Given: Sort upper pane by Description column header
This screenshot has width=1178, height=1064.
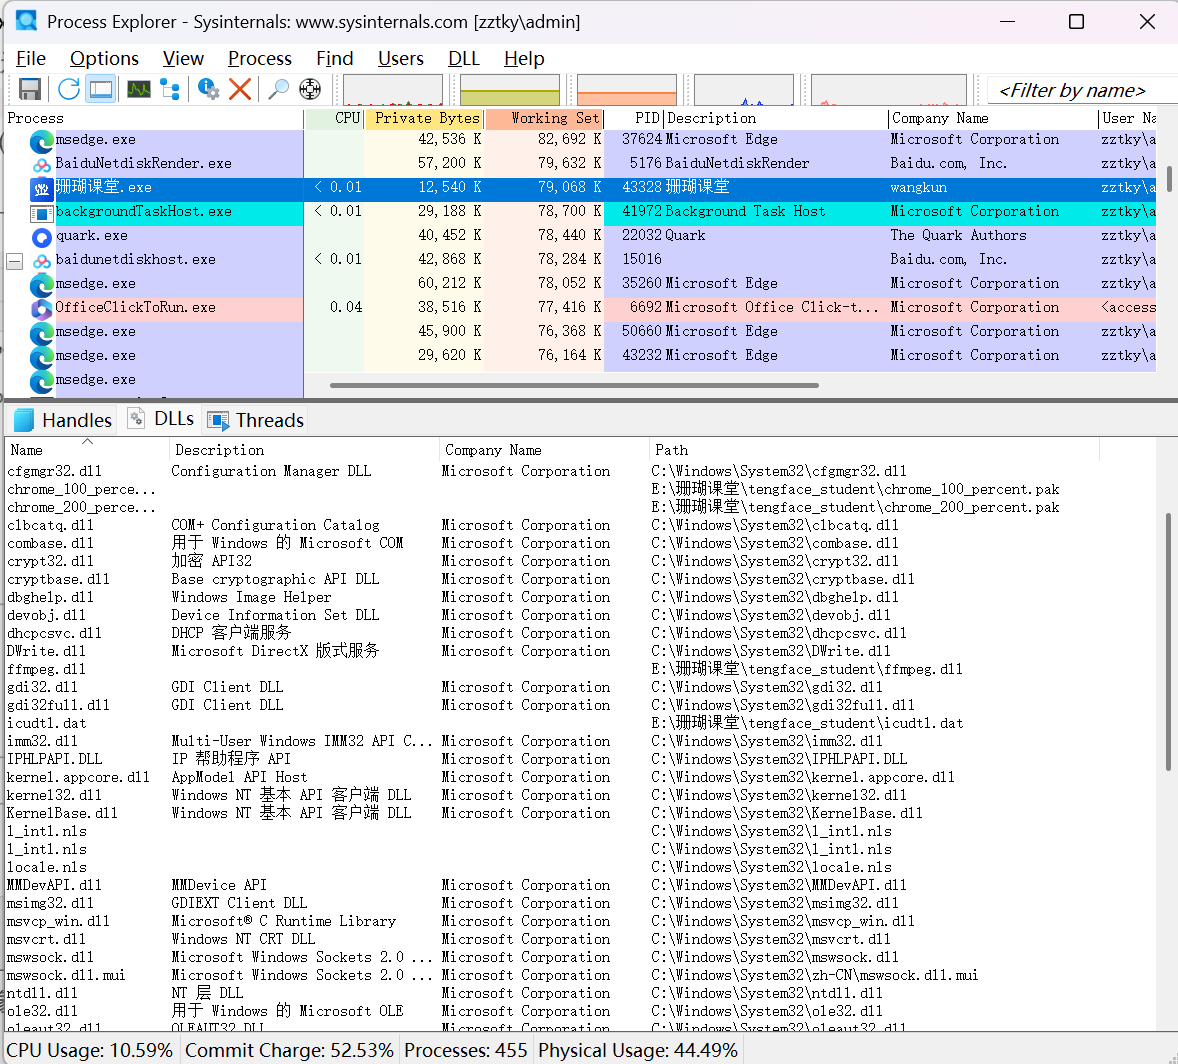Looking at the screenshot, I should (776, 119).
